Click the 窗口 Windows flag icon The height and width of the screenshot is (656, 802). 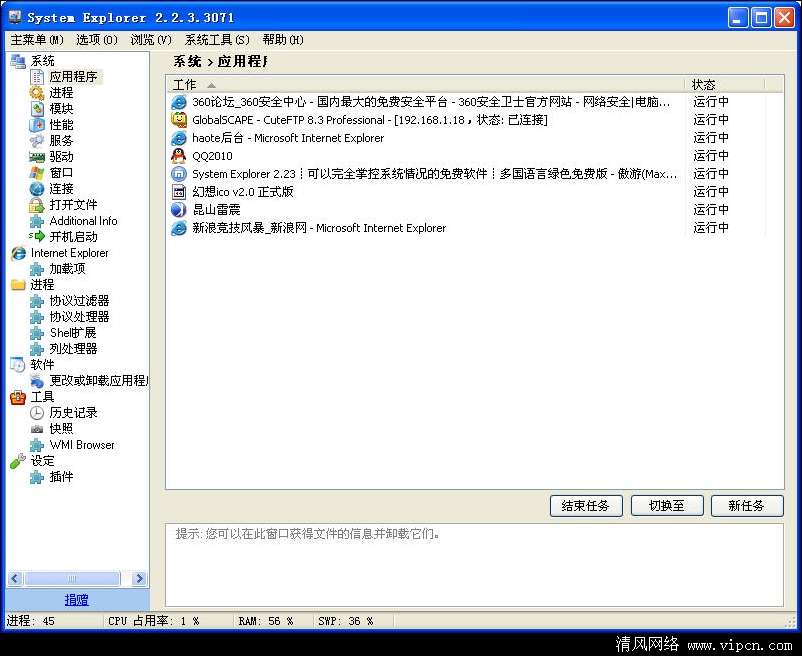pyautogui.click(x=37, y=173)
